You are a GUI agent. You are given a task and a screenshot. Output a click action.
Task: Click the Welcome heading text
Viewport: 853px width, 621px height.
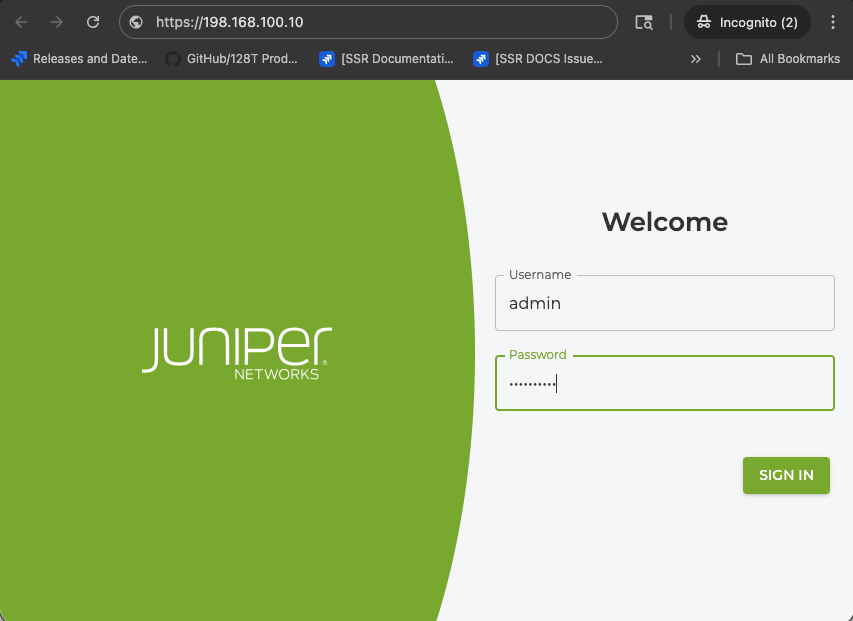(x=665, y=222)
